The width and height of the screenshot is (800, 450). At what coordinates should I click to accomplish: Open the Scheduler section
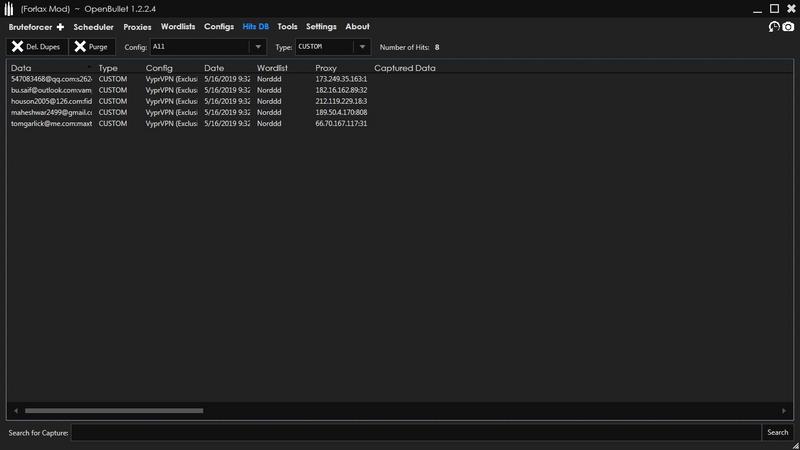click(93, 27)
